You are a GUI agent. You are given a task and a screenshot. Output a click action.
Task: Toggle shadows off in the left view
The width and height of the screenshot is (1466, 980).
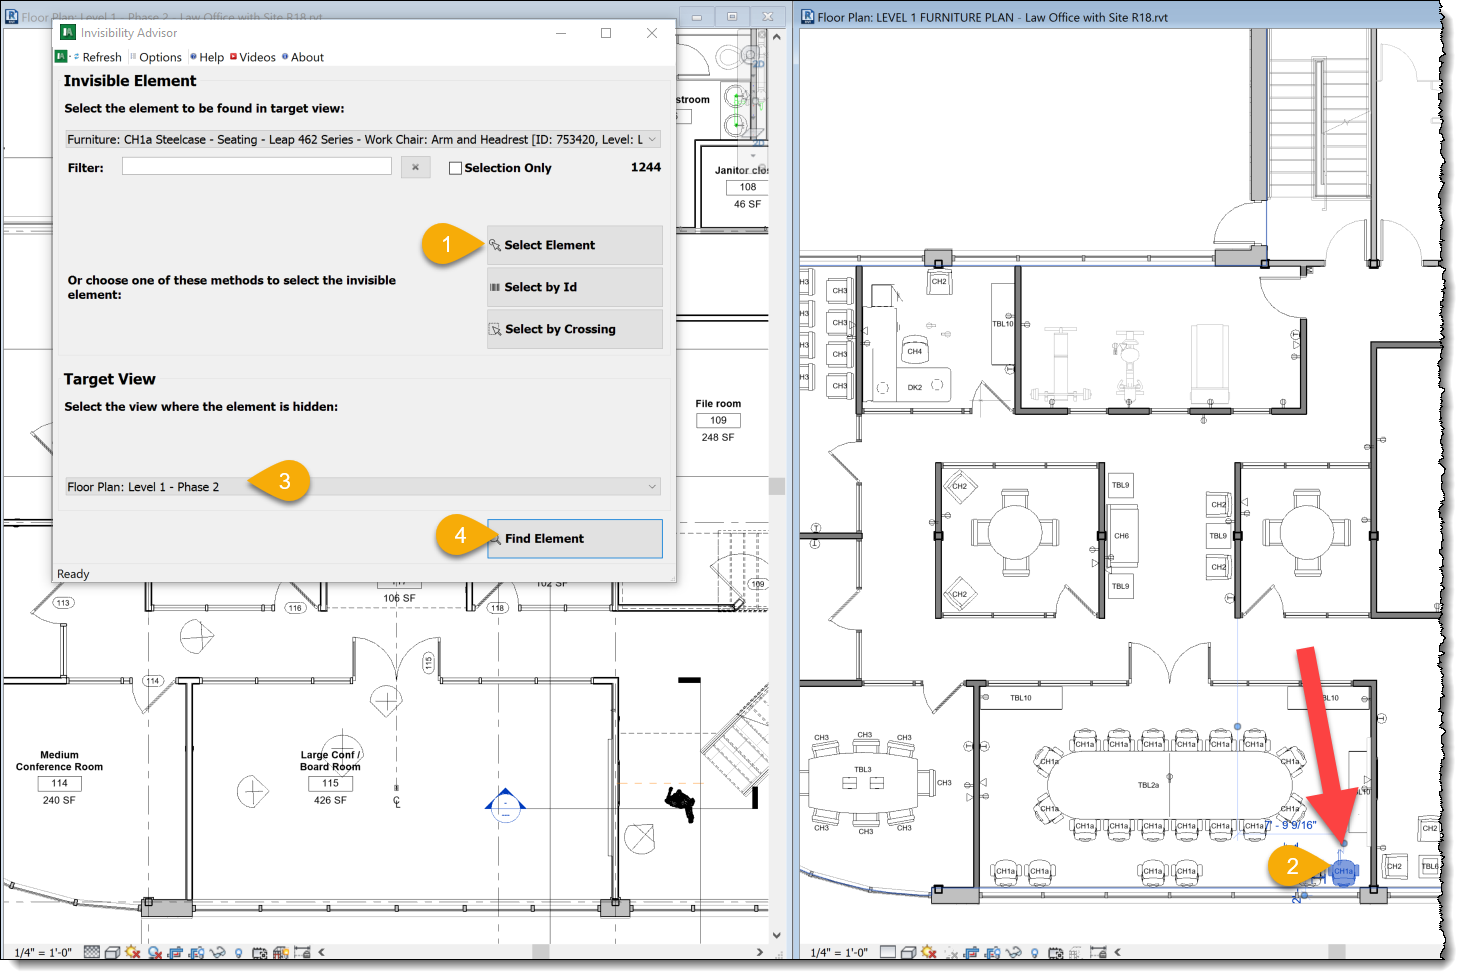pos(152,952)
